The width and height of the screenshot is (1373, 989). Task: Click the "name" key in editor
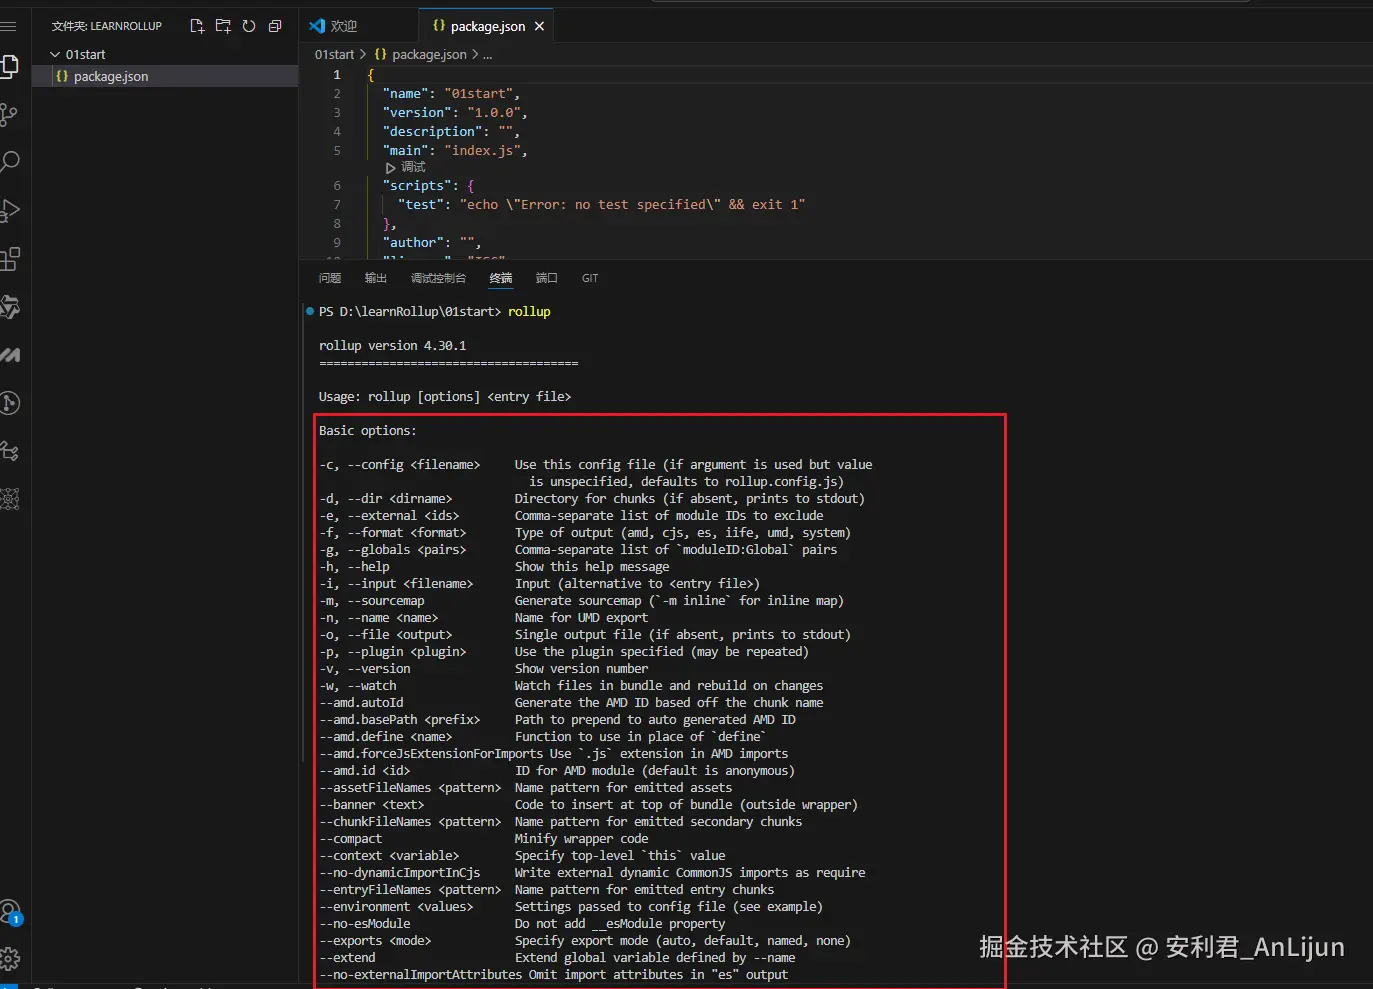(405, 93)
